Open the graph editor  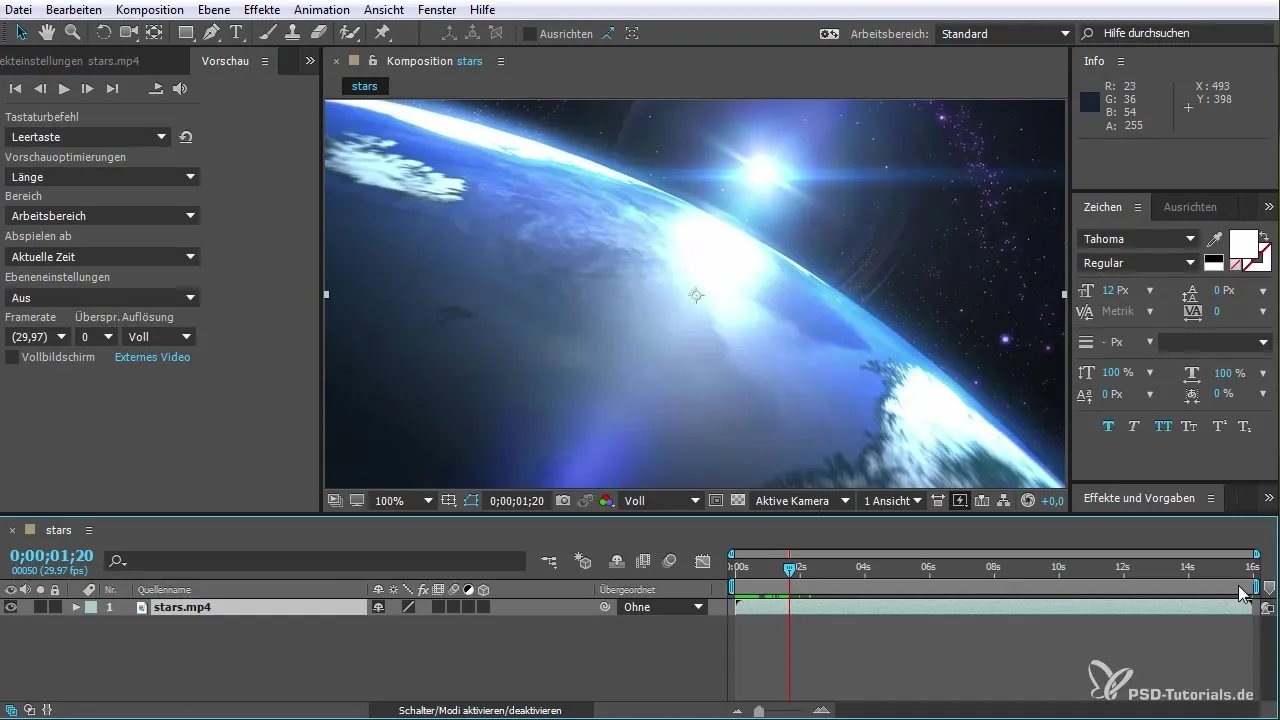[703, 562]
